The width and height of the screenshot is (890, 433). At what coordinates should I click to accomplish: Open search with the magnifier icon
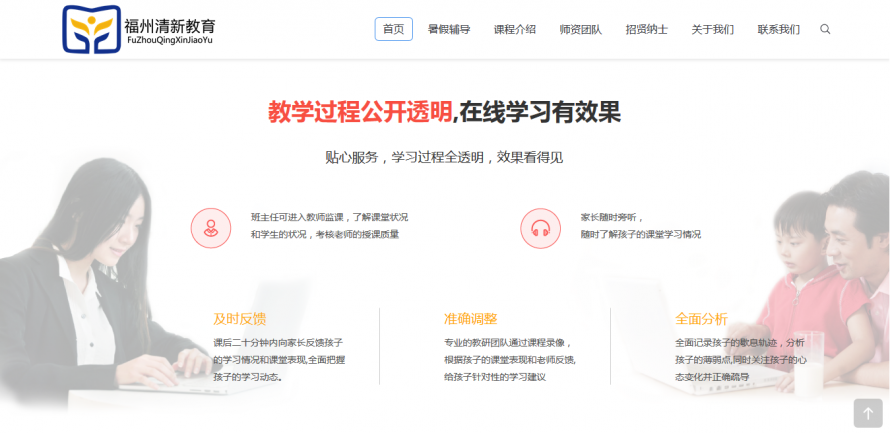[825, 29]
